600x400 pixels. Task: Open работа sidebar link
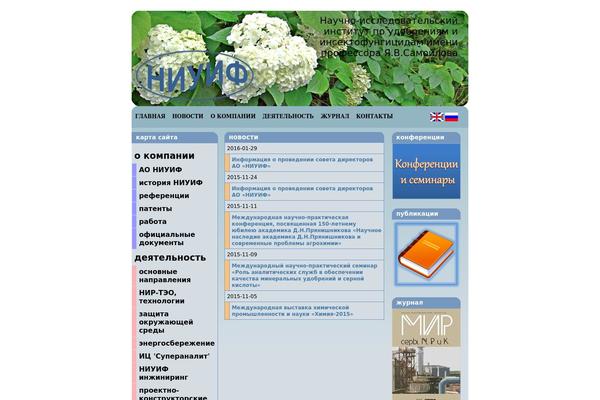click(x=153, y=222)
